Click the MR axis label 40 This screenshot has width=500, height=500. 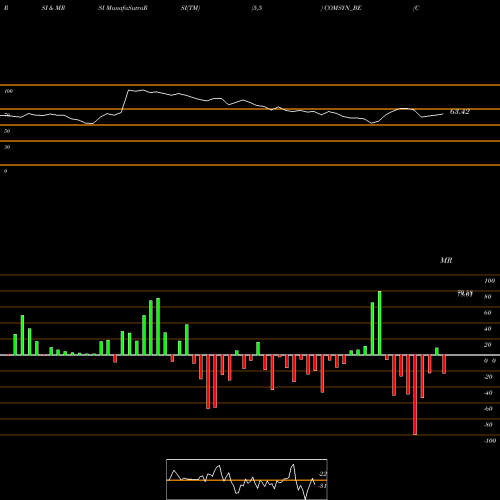click(488, 329)
